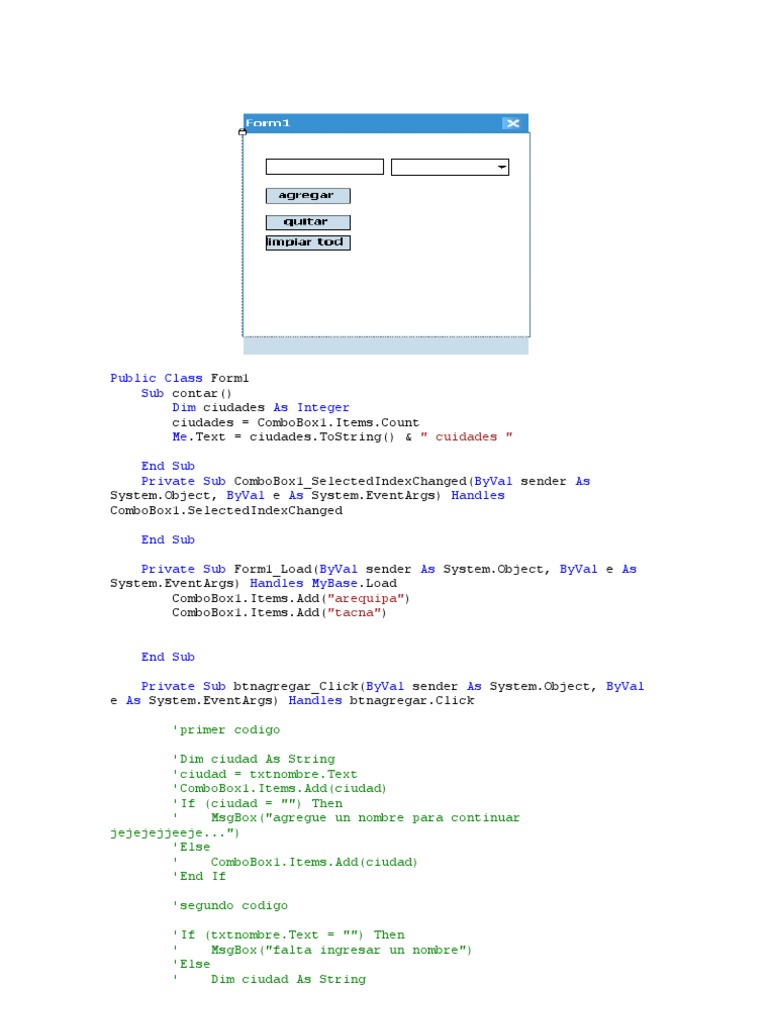Click the quitar button
This screenshot has width=768, height=1024.
[308, 222]
